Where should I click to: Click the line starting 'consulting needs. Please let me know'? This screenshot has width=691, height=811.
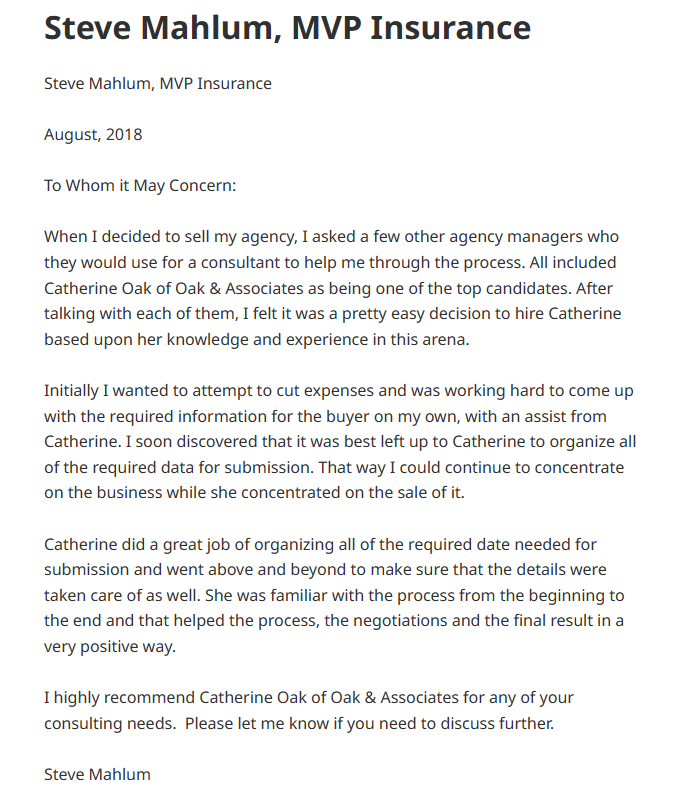(x=298, y=723)
